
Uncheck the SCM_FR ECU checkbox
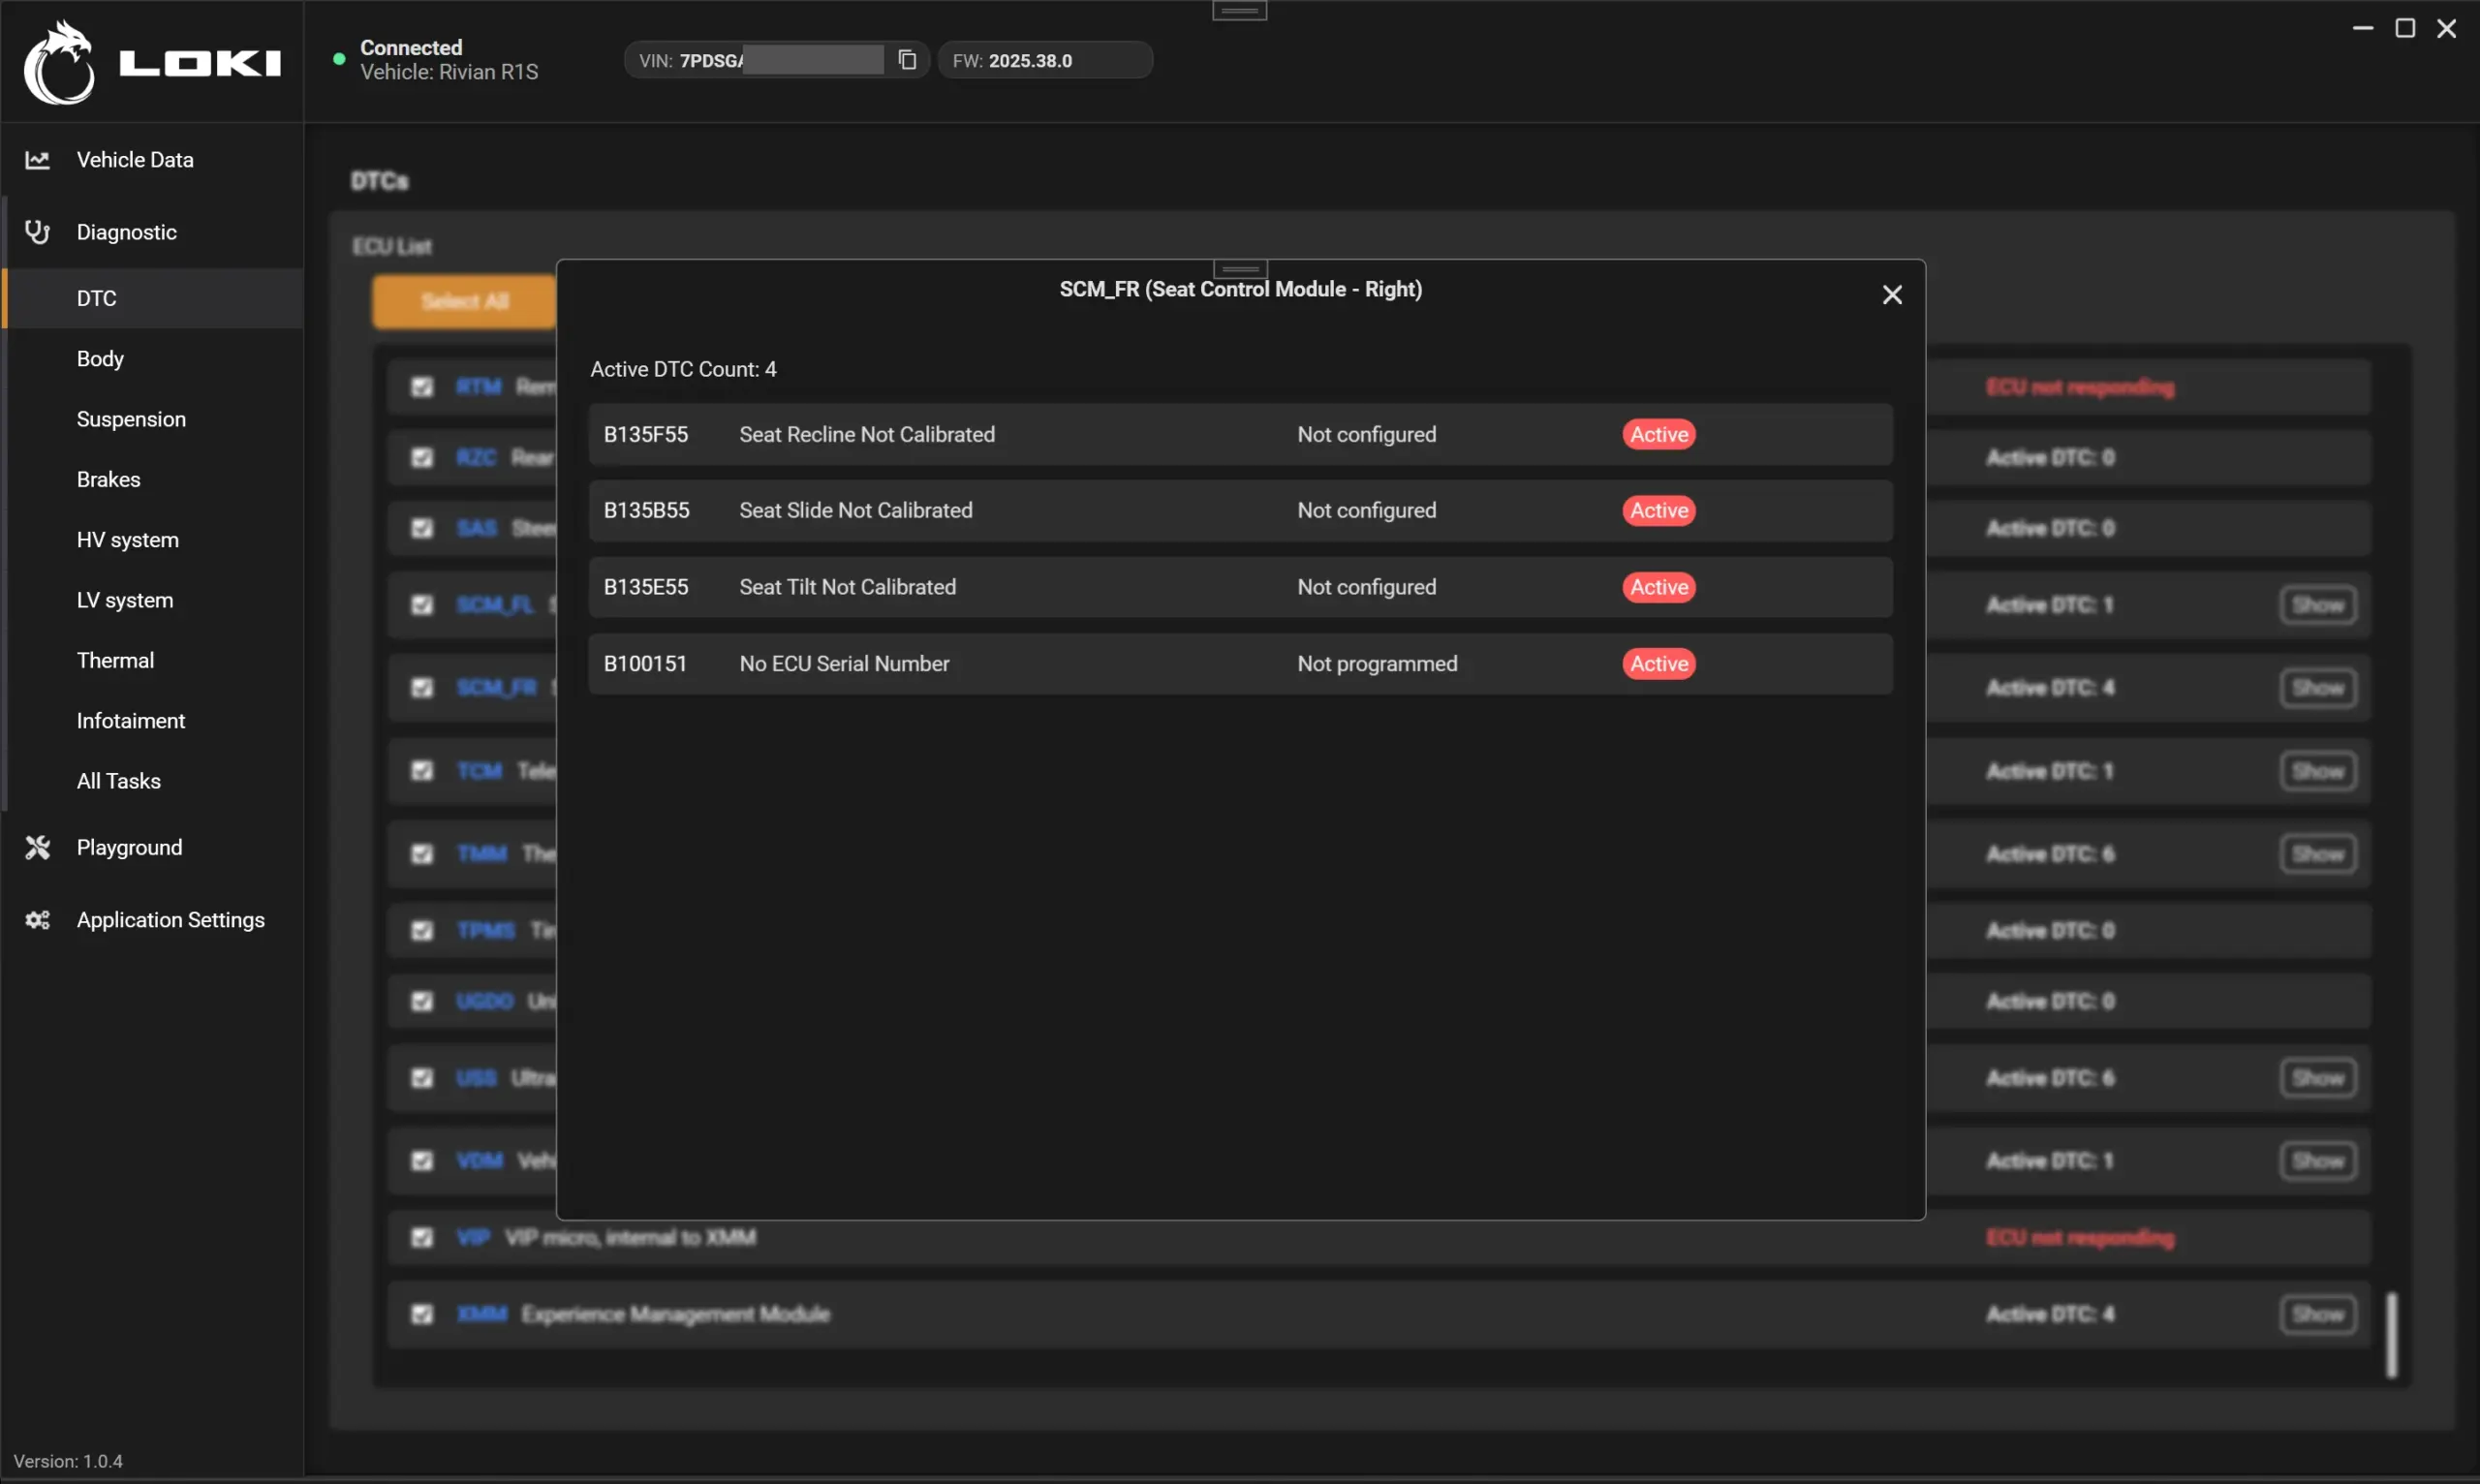422,688
